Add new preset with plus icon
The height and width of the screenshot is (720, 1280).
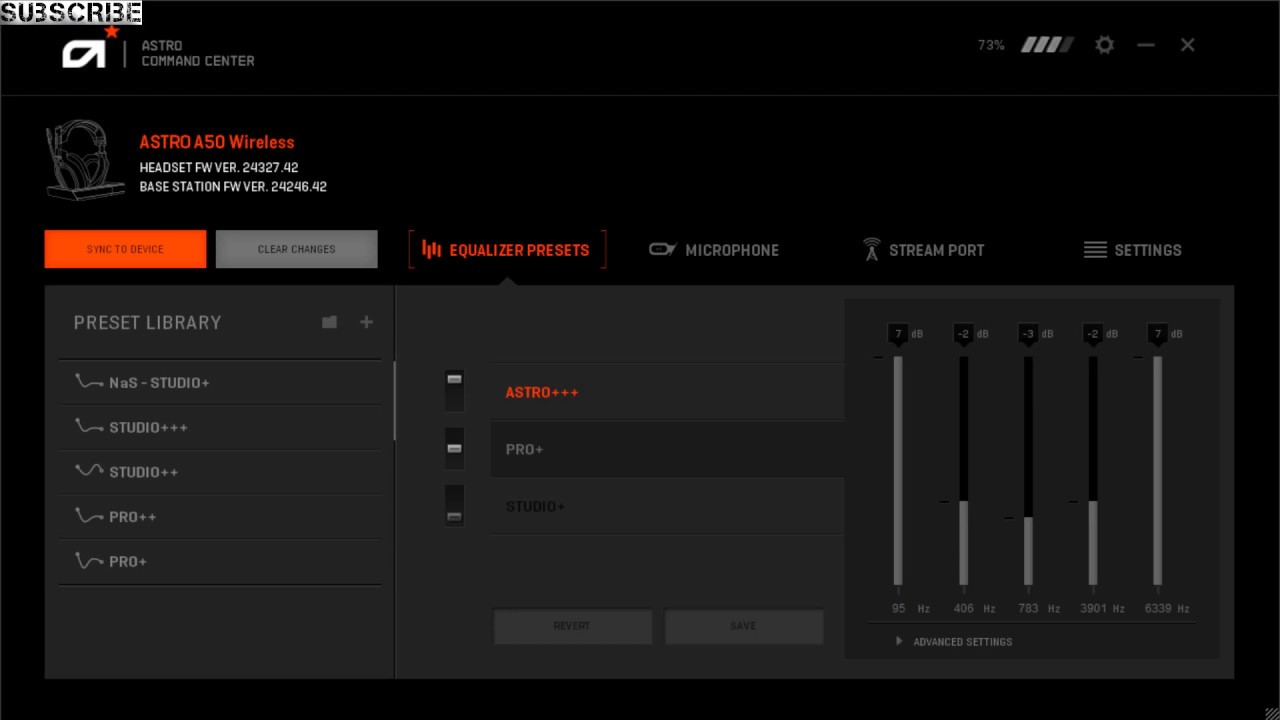[x=366, y=322]
